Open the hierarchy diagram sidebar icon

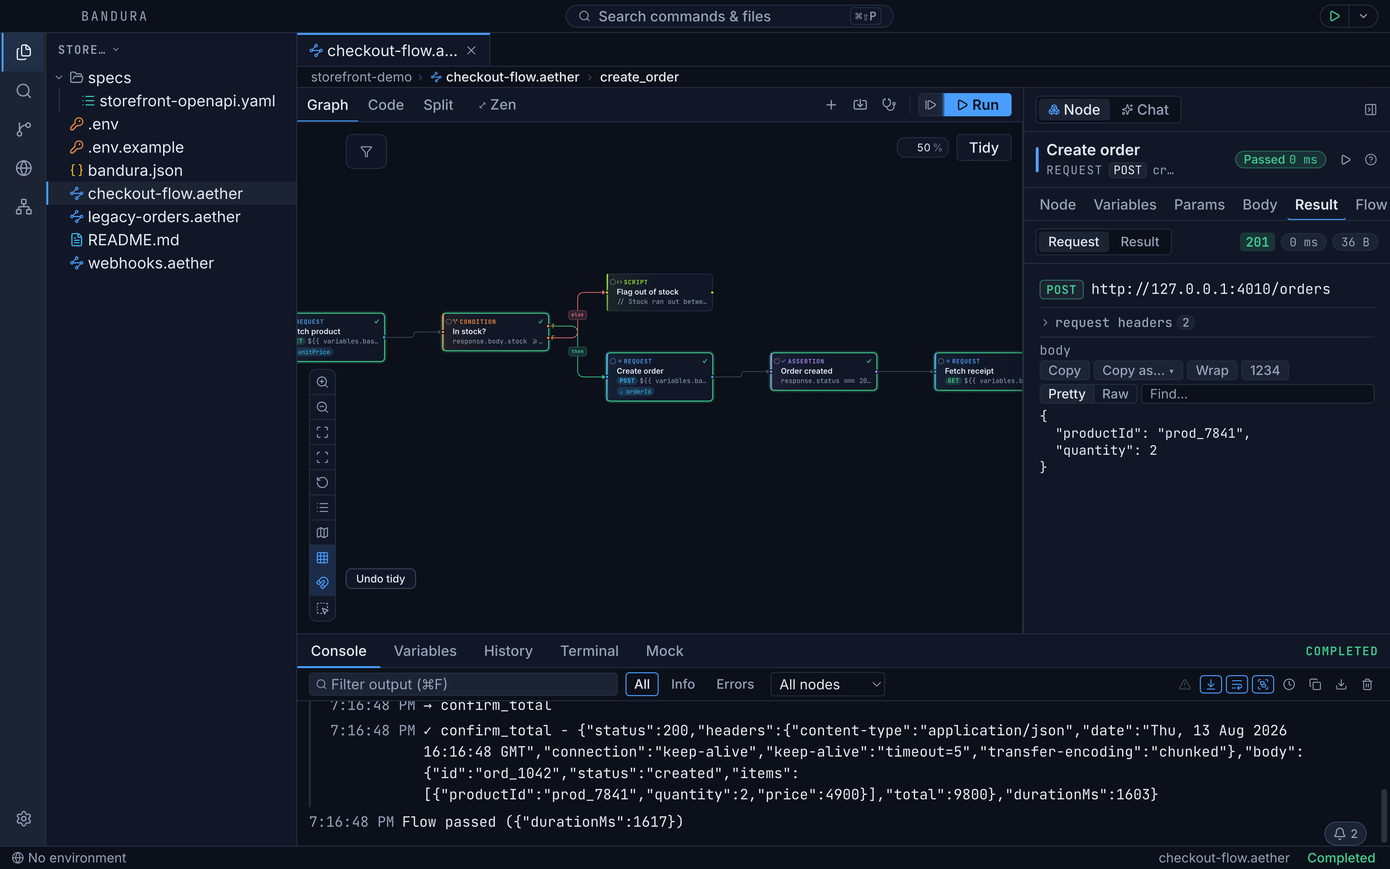point(24,207)
